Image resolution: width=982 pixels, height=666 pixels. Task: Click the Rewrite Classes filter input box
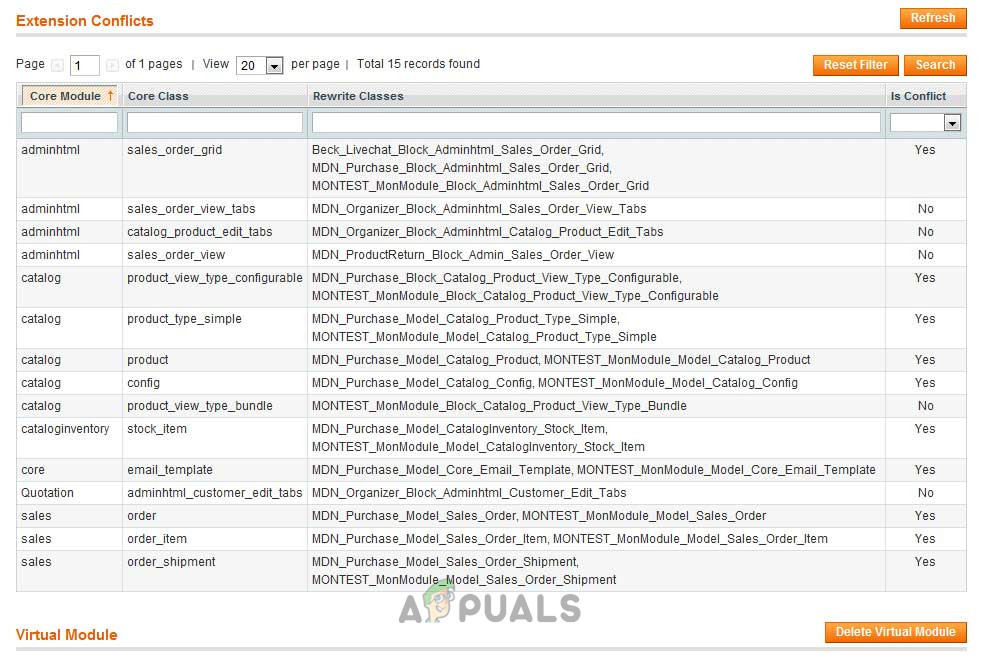click(595, 121)
